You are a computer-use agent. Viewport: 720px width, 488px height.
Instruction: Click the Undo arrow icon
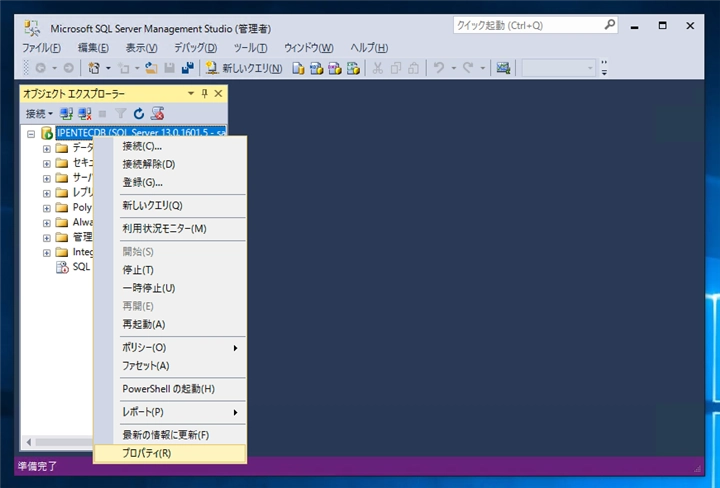[439, 68]
